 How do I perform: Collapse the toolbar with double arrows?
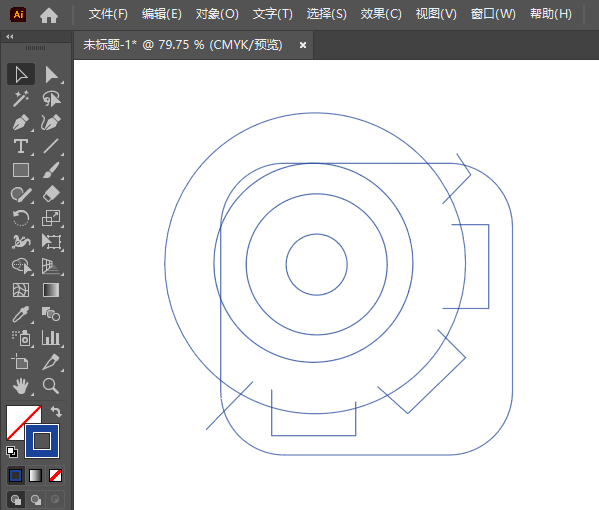pyautogui.click(x=10, y=37)
